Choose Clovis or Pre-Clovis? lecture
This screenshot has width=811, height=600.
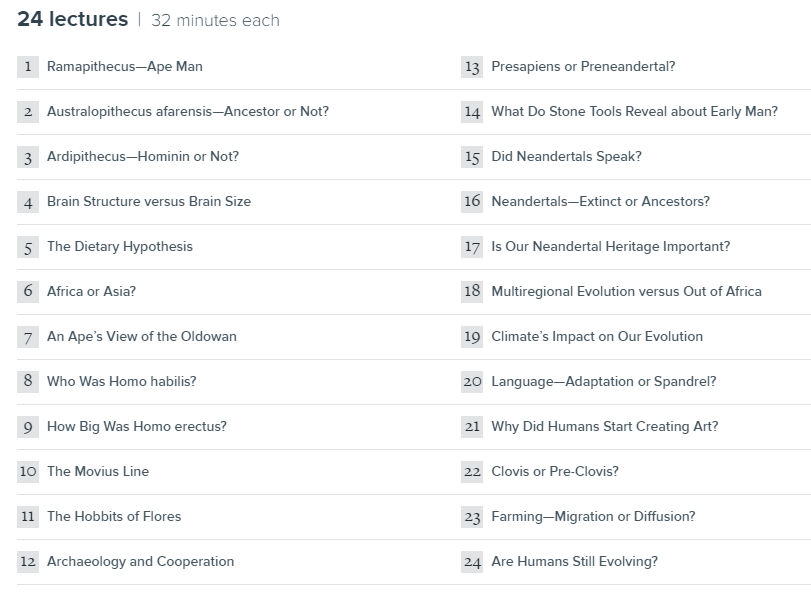(555, 472)
